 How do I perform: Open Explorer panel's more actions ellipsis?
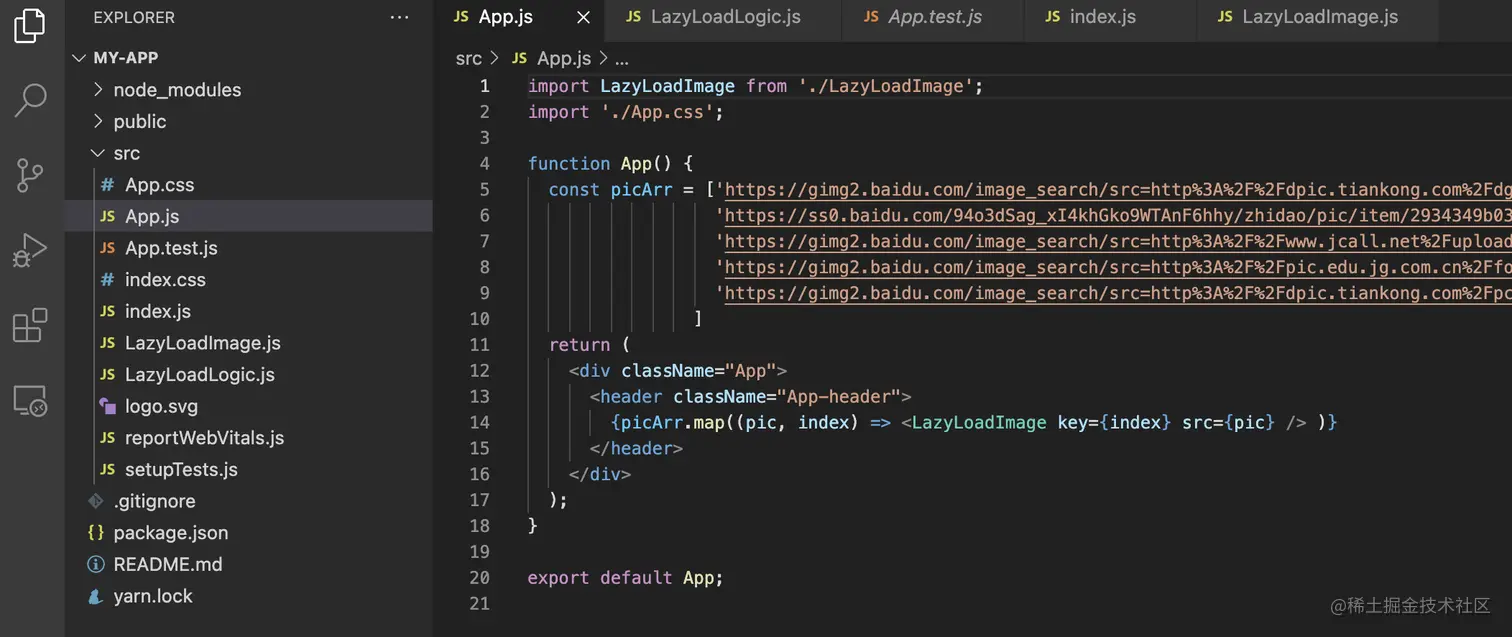click(399, 17)
